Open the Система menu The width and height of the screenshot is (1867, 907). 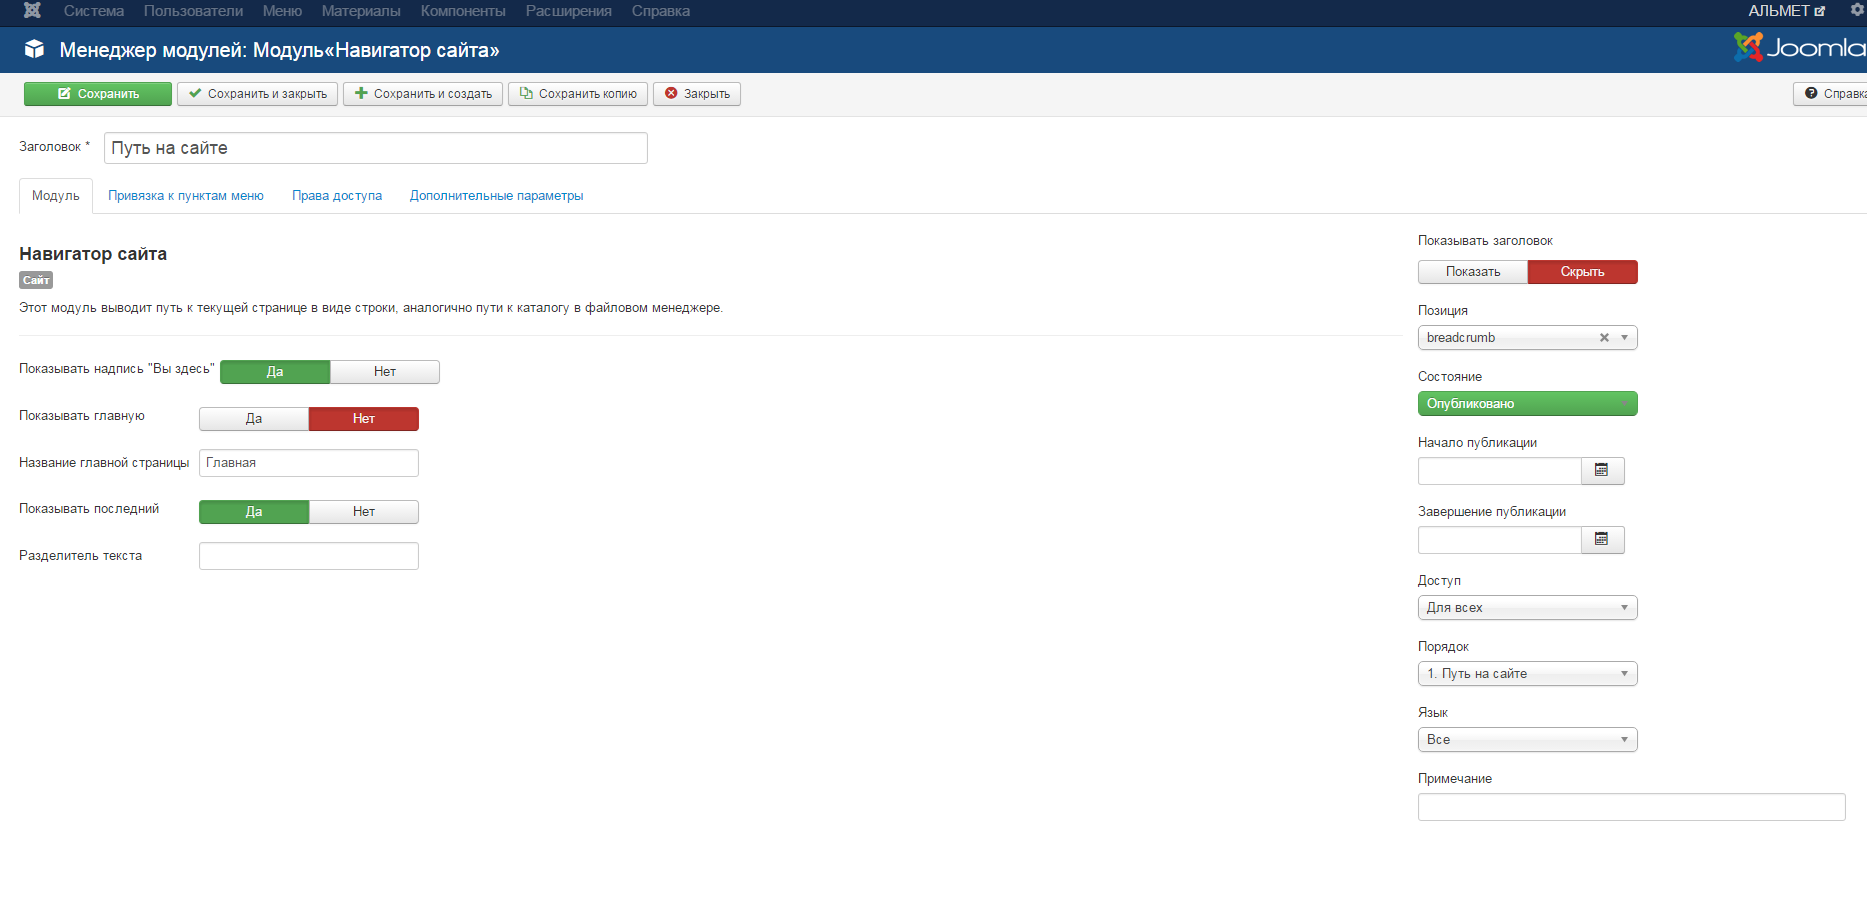coord(94,11)
